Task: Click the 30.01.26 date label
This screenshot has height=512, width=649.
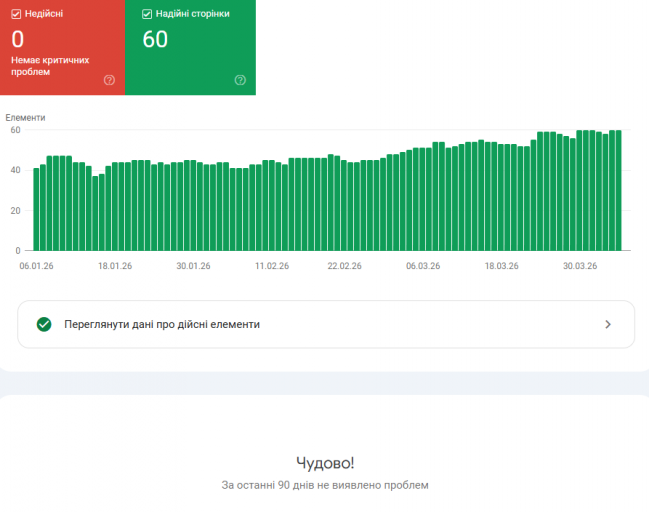Action: pos(193,266)
